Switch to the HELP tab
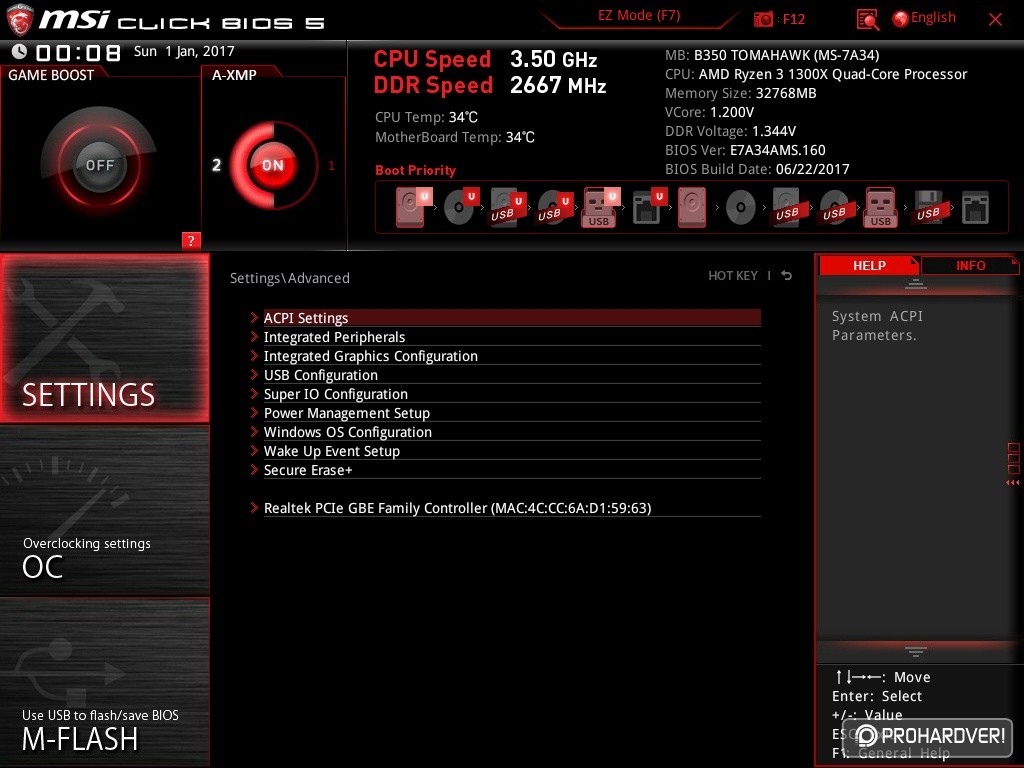This screenshot has height=768, width=1024. pos(869,265)
